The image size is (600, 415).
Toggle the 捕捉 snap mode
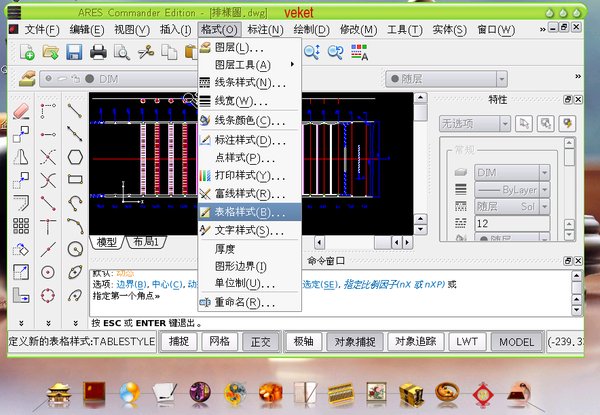pyautogui.click(x=179, y=341)
